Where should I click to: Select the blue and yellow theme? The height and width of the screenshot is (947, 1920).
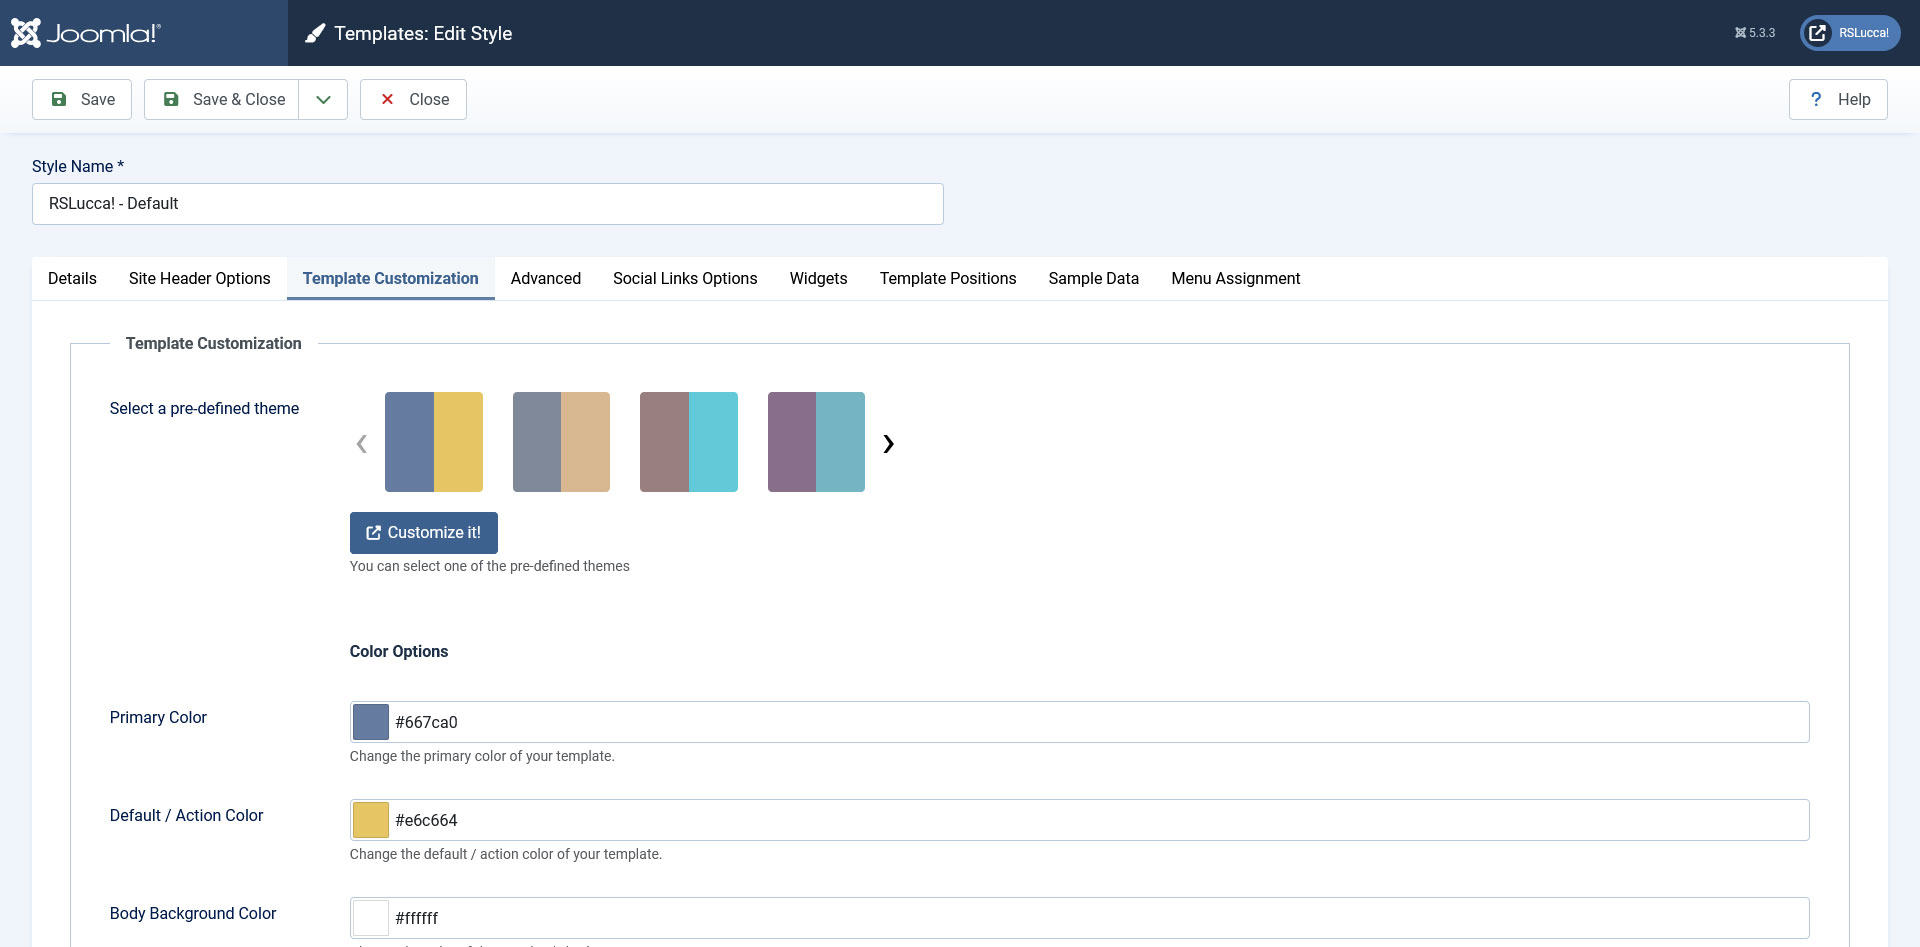(434, 442)
